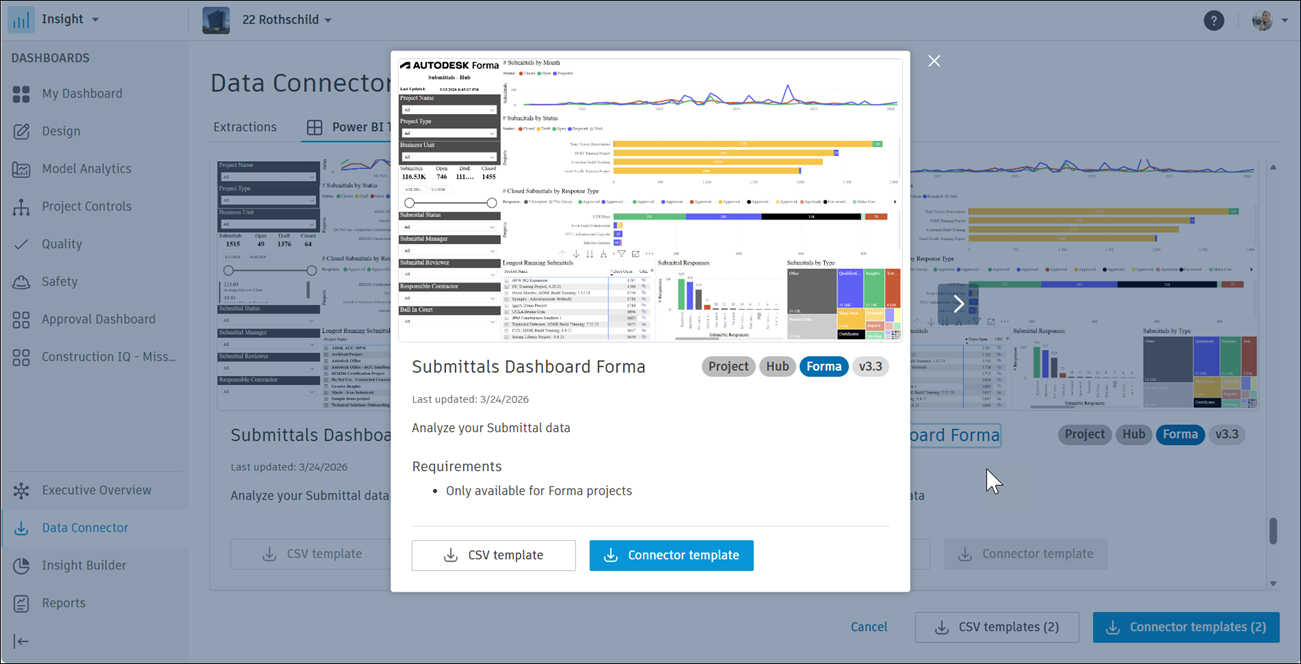
Task: Click the Connector templates (2) button
Action: pyautogui.click(x=1186, y=628)
